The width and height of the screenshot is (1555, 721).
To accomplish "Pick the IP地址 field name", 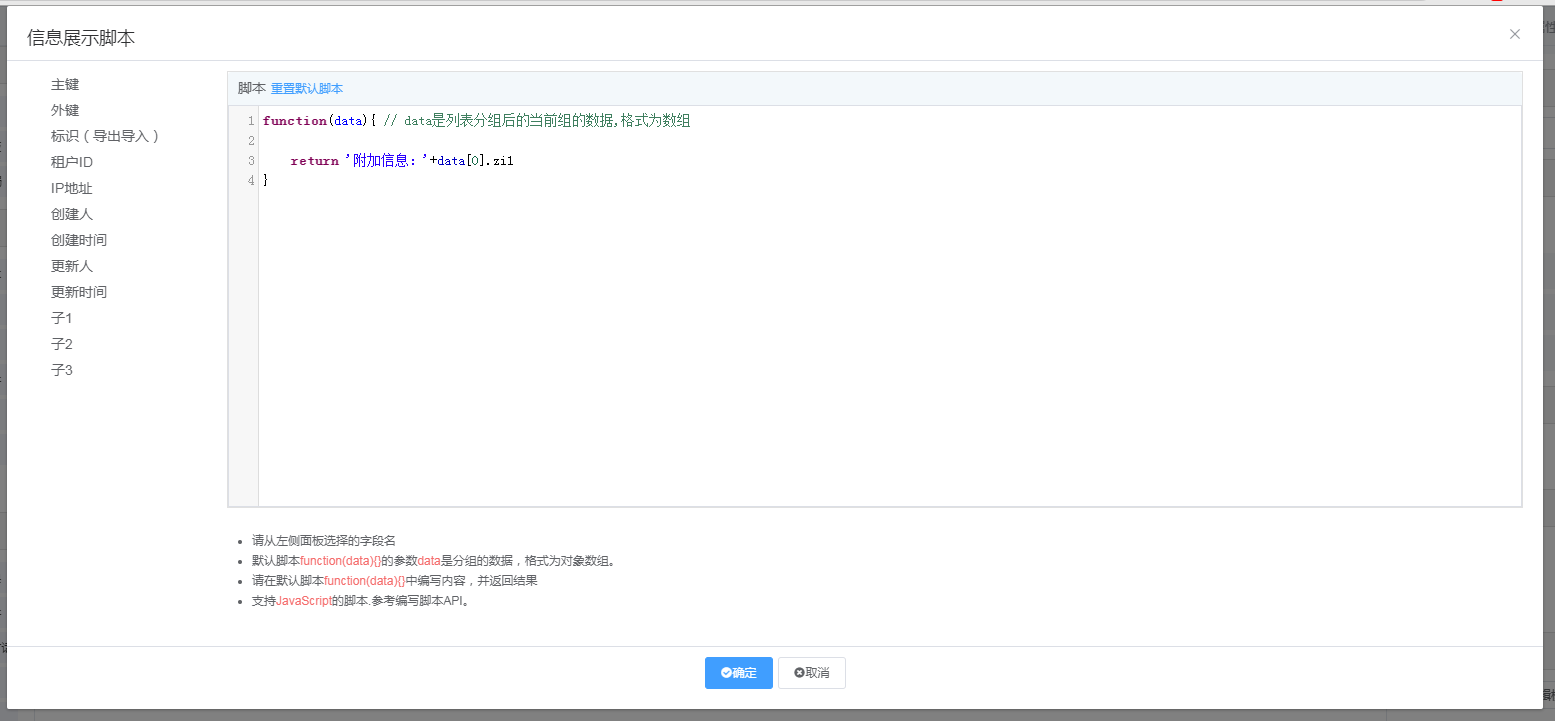I will (72, 188).
